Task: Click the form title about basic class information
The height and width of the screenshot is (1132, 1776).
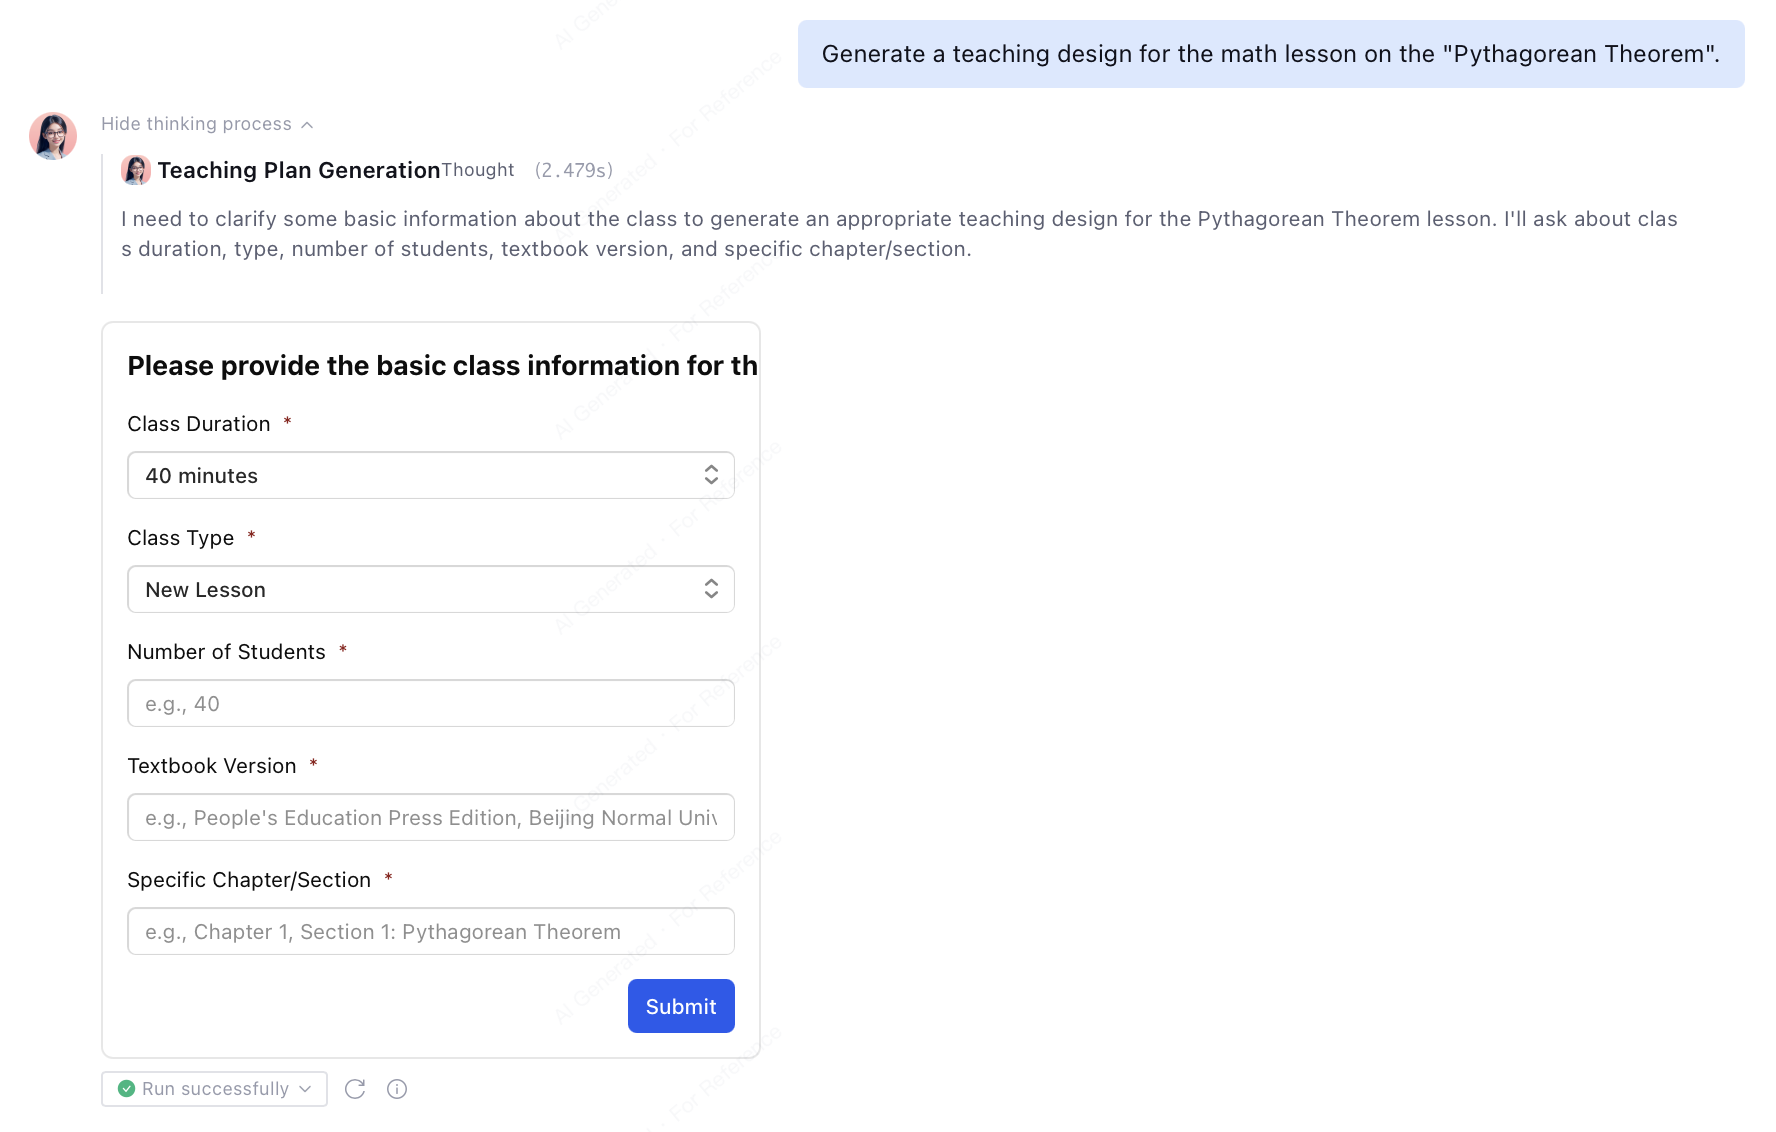Action: point(442,366)
